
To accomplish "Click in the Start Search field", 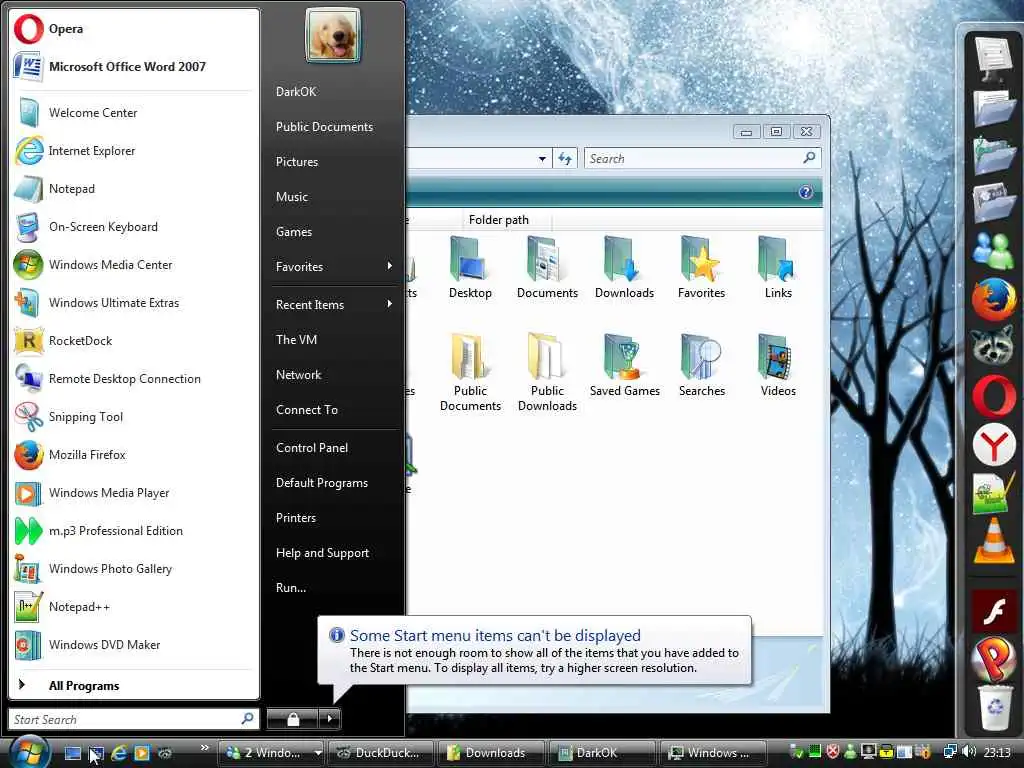I will coord(133,719).
